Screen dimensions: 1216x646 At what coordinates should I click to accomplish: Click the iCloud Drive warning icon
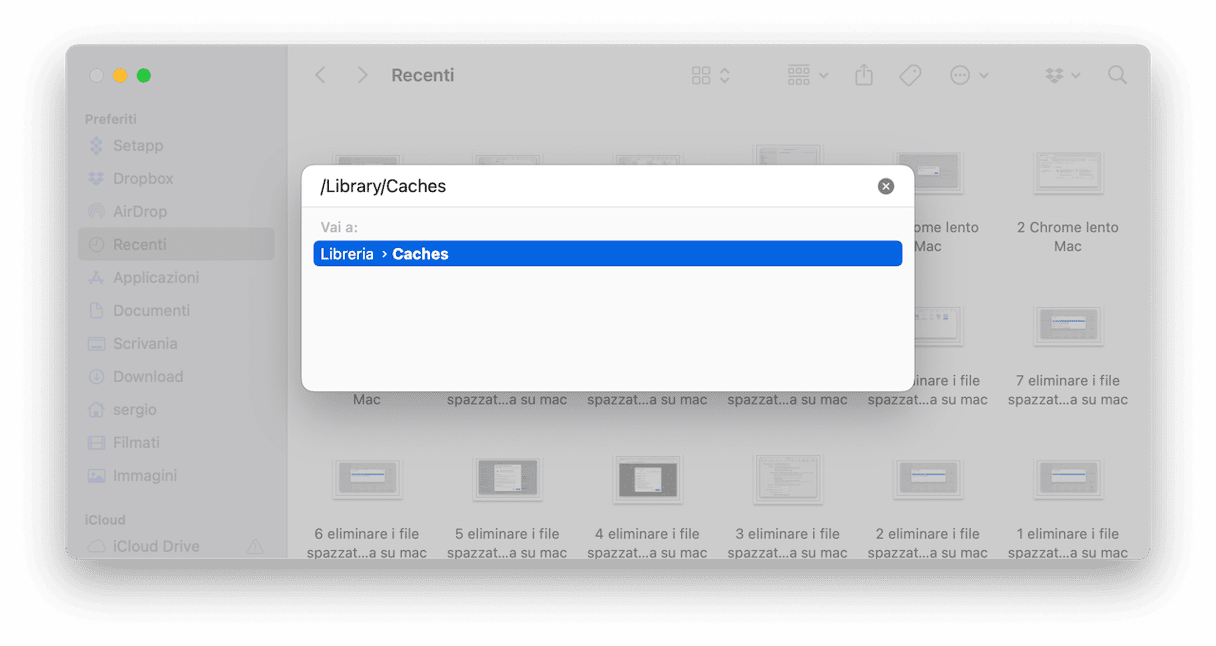pyautogui.click(x=255, y=546)
